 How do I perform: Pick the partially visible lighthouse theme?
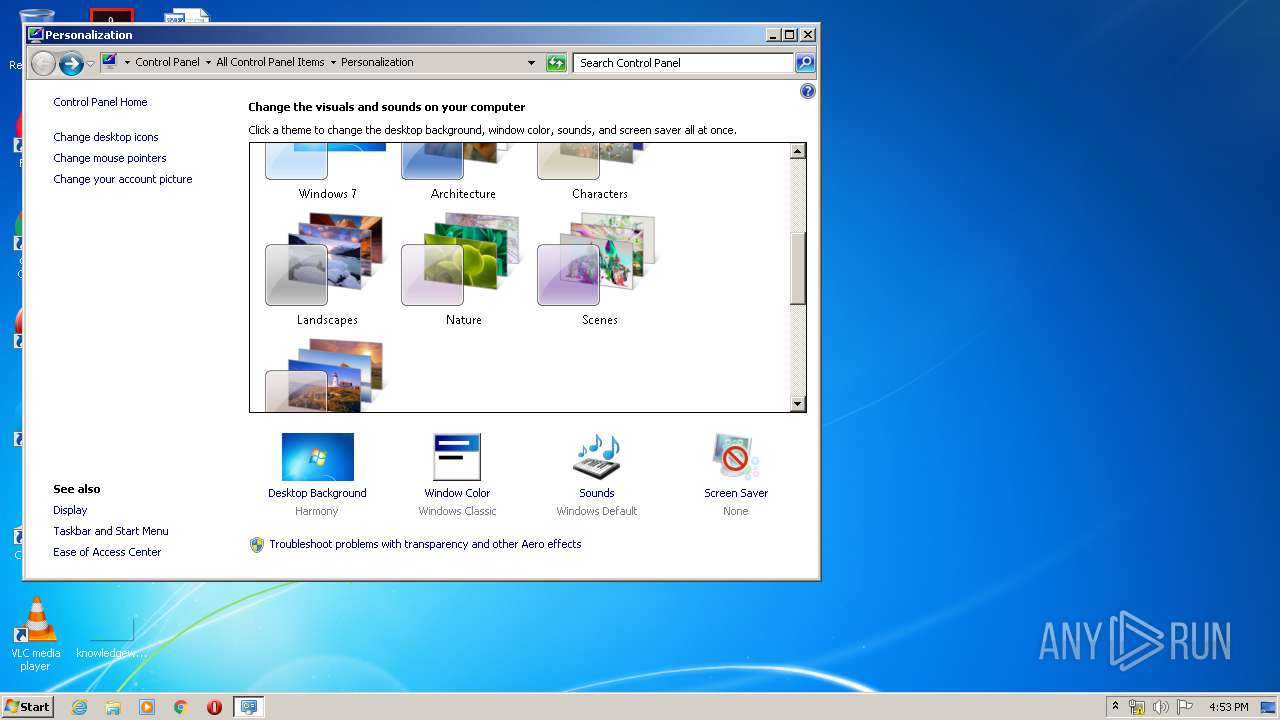[326, 374]
